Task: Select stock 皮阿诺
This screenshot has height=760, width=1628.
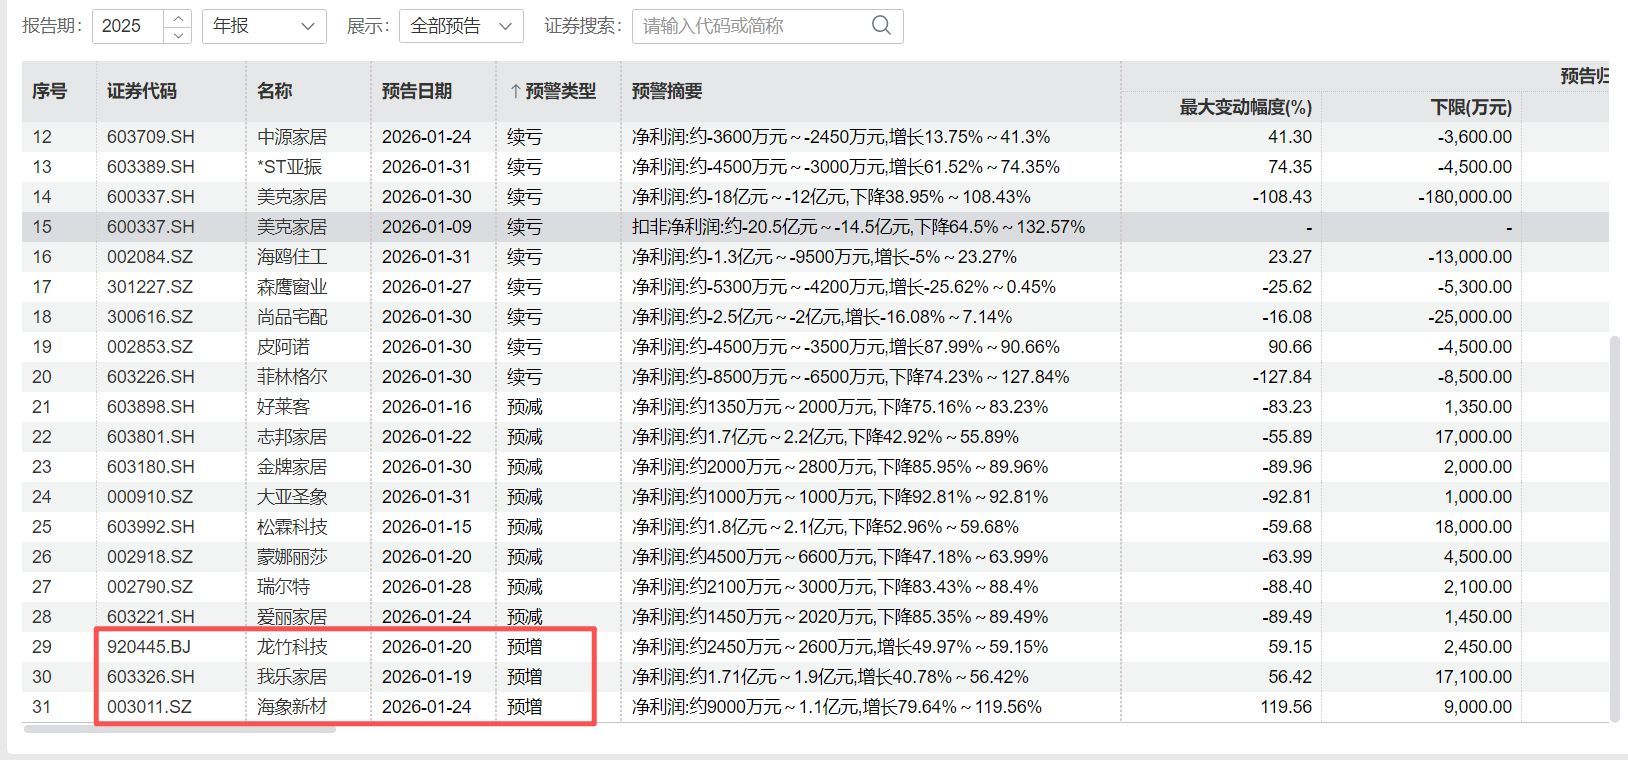Action: point(283,347)
